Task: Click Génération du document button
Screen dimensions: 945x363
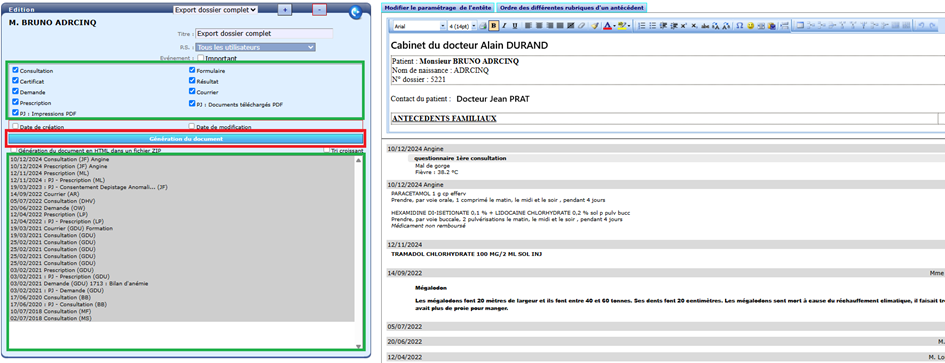Action: point(186,139)
